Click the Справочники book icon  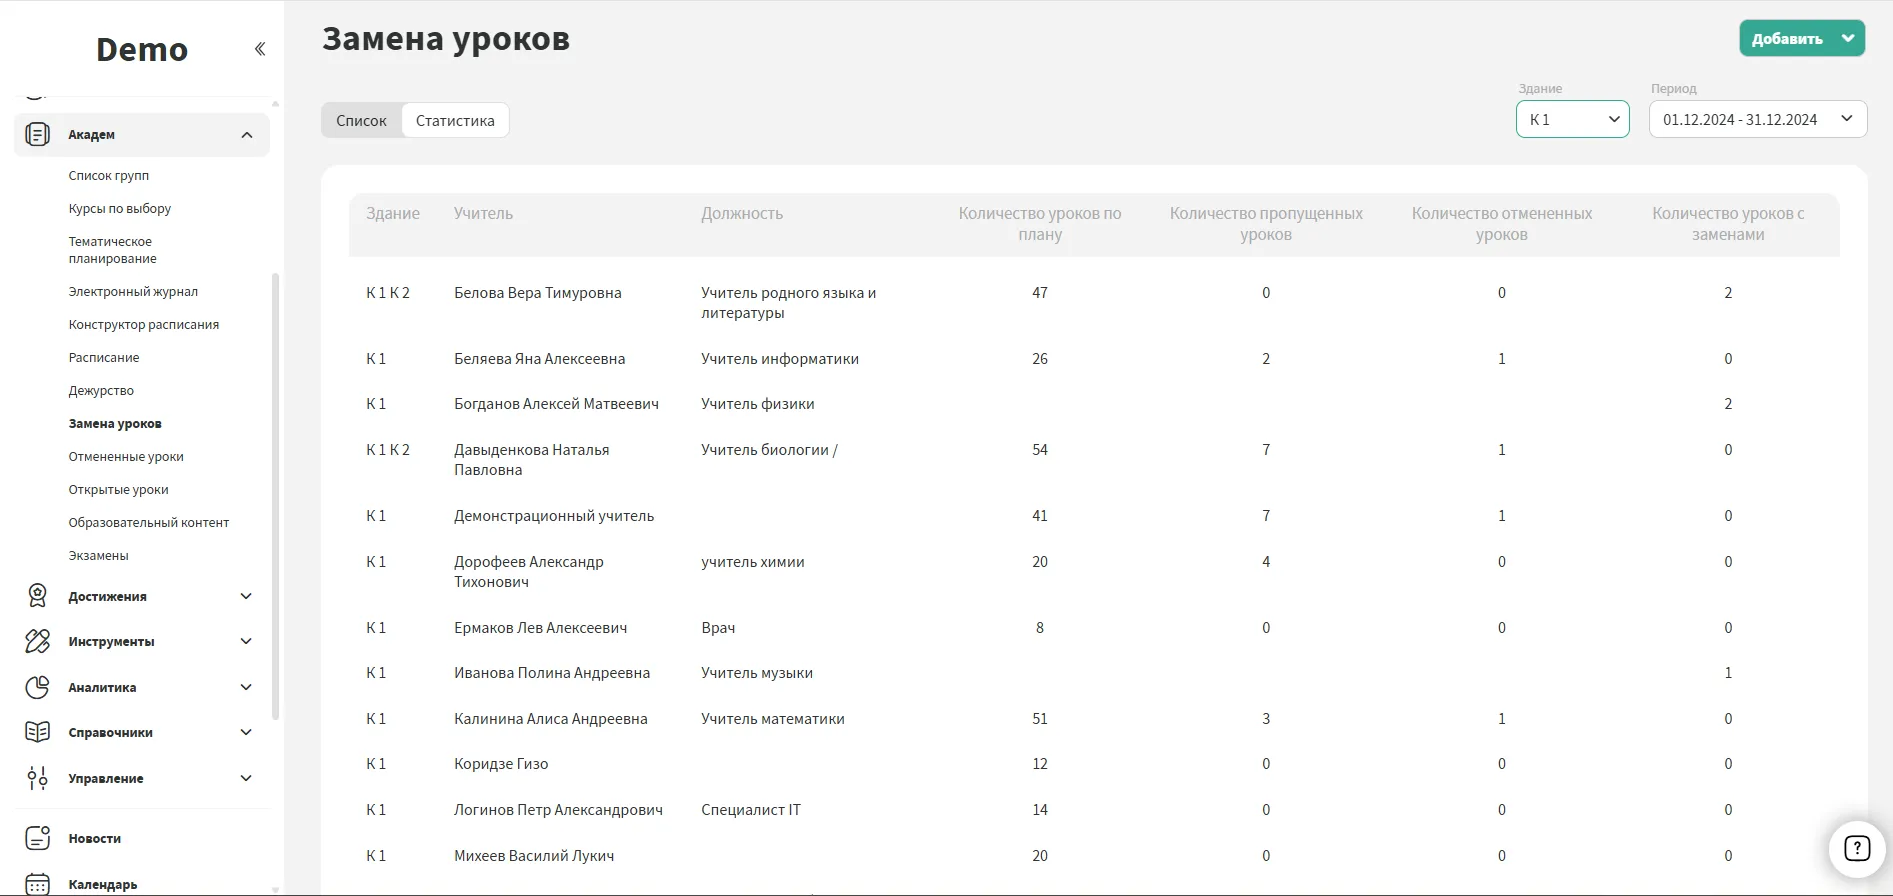click(x=37, y=732)
